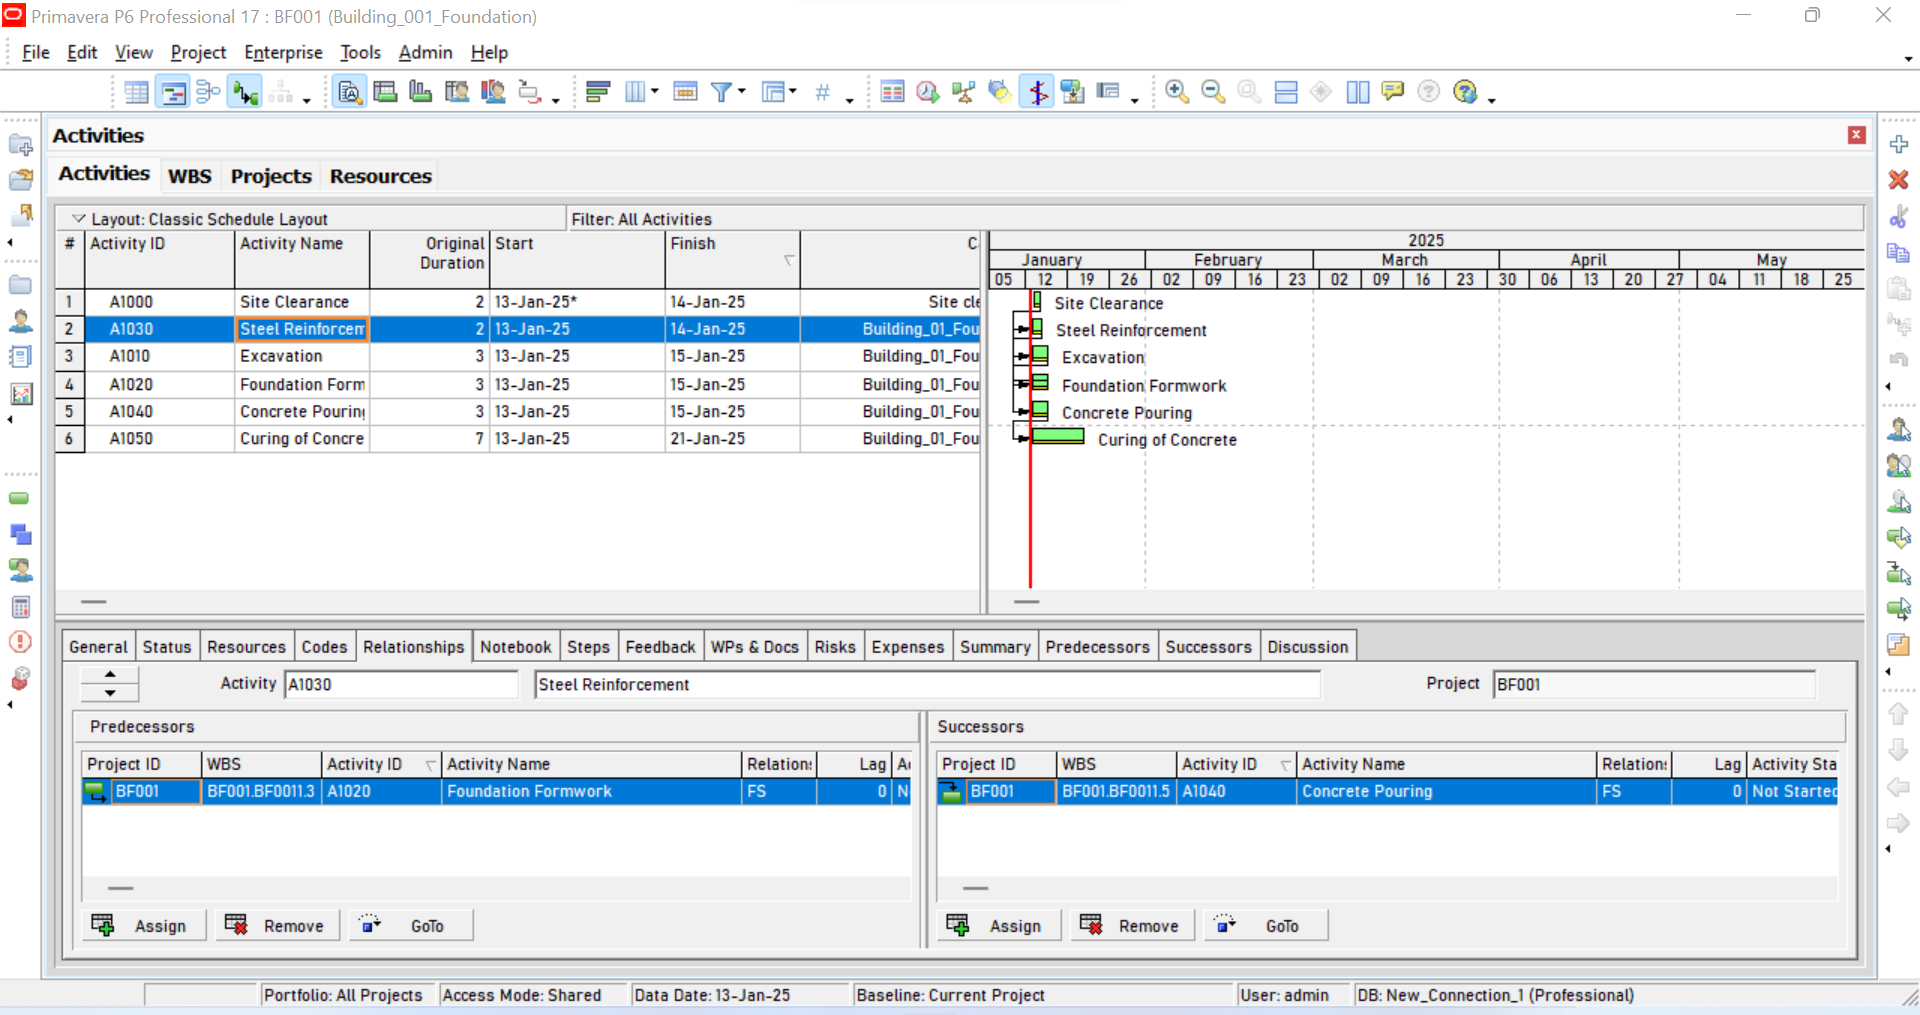Remove the selected successor
This screenshot has width=1920, height=1015.
click(x=1131, y=926)
